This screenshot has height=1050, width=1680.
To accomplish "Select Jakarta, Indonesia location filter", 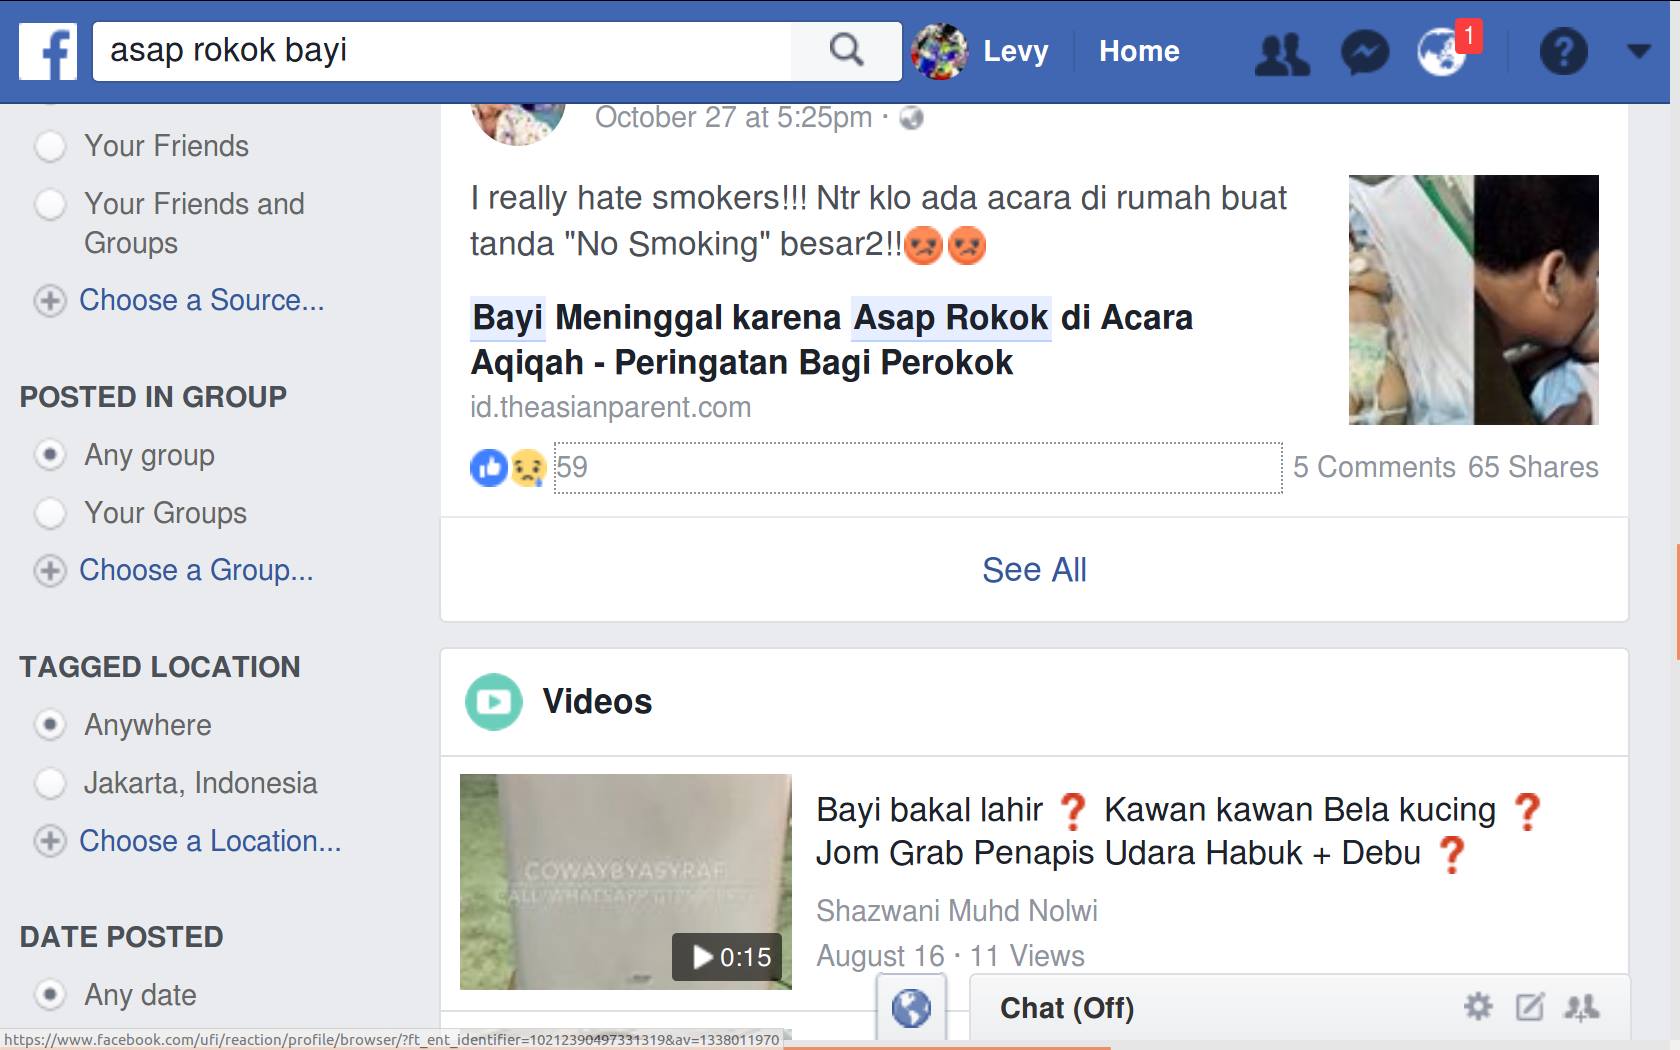I will 50,783.
